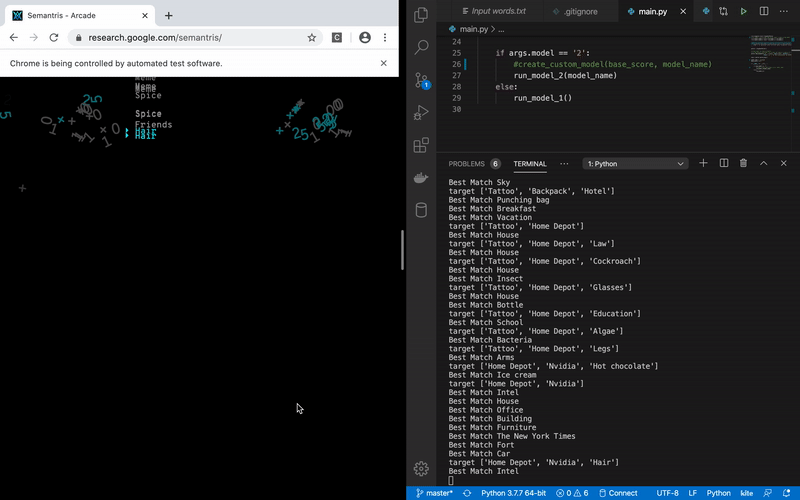The width and height of the screenshot is (800, 500).
Task: Click Connect in the status bar
Action: tap(618, 493)
